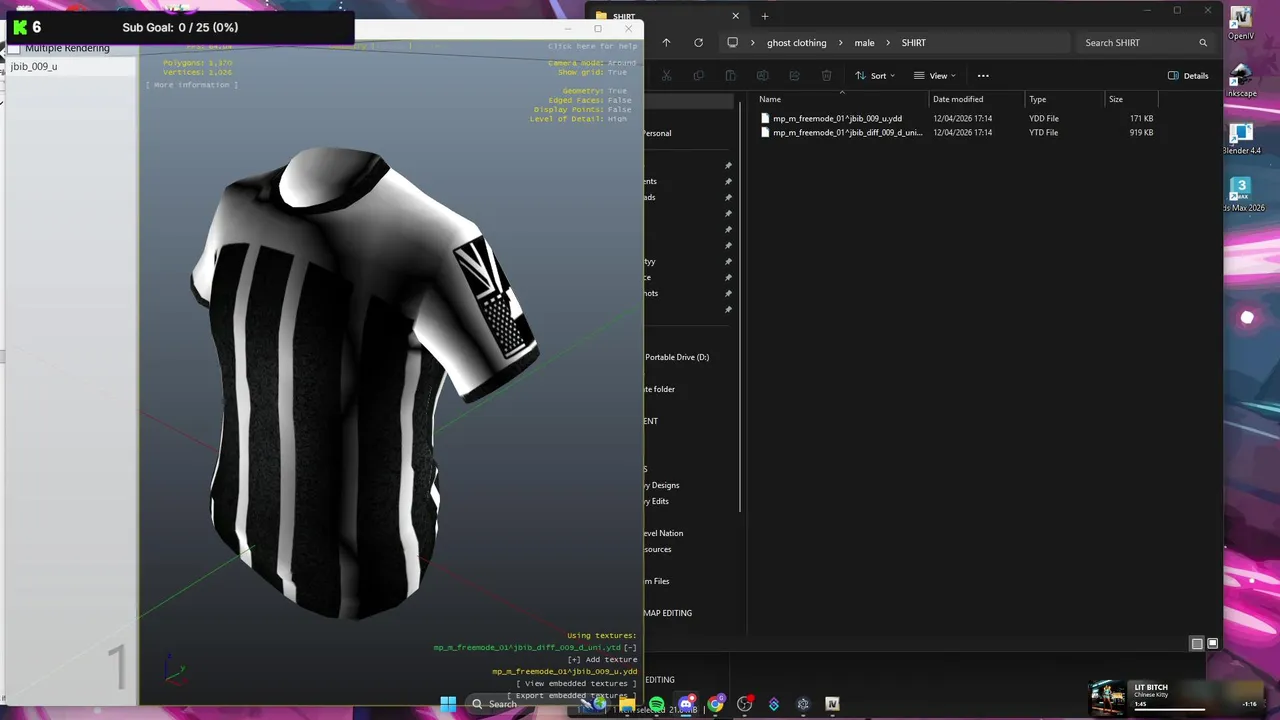Click 'YTD File' type cell
Image resolution: width=1280 pixels, height=720 pixels.
(1043, 132)
